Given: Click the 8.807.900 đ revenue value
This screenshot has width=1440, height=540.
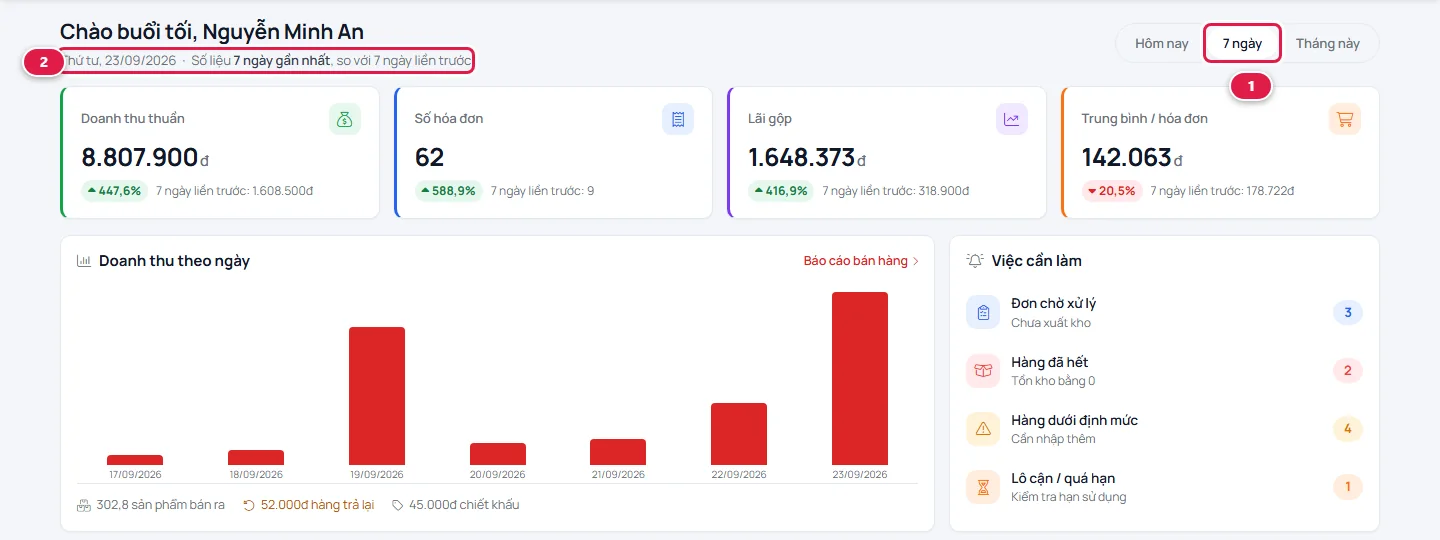Looking at the screenshot, I should coord(145,158).
